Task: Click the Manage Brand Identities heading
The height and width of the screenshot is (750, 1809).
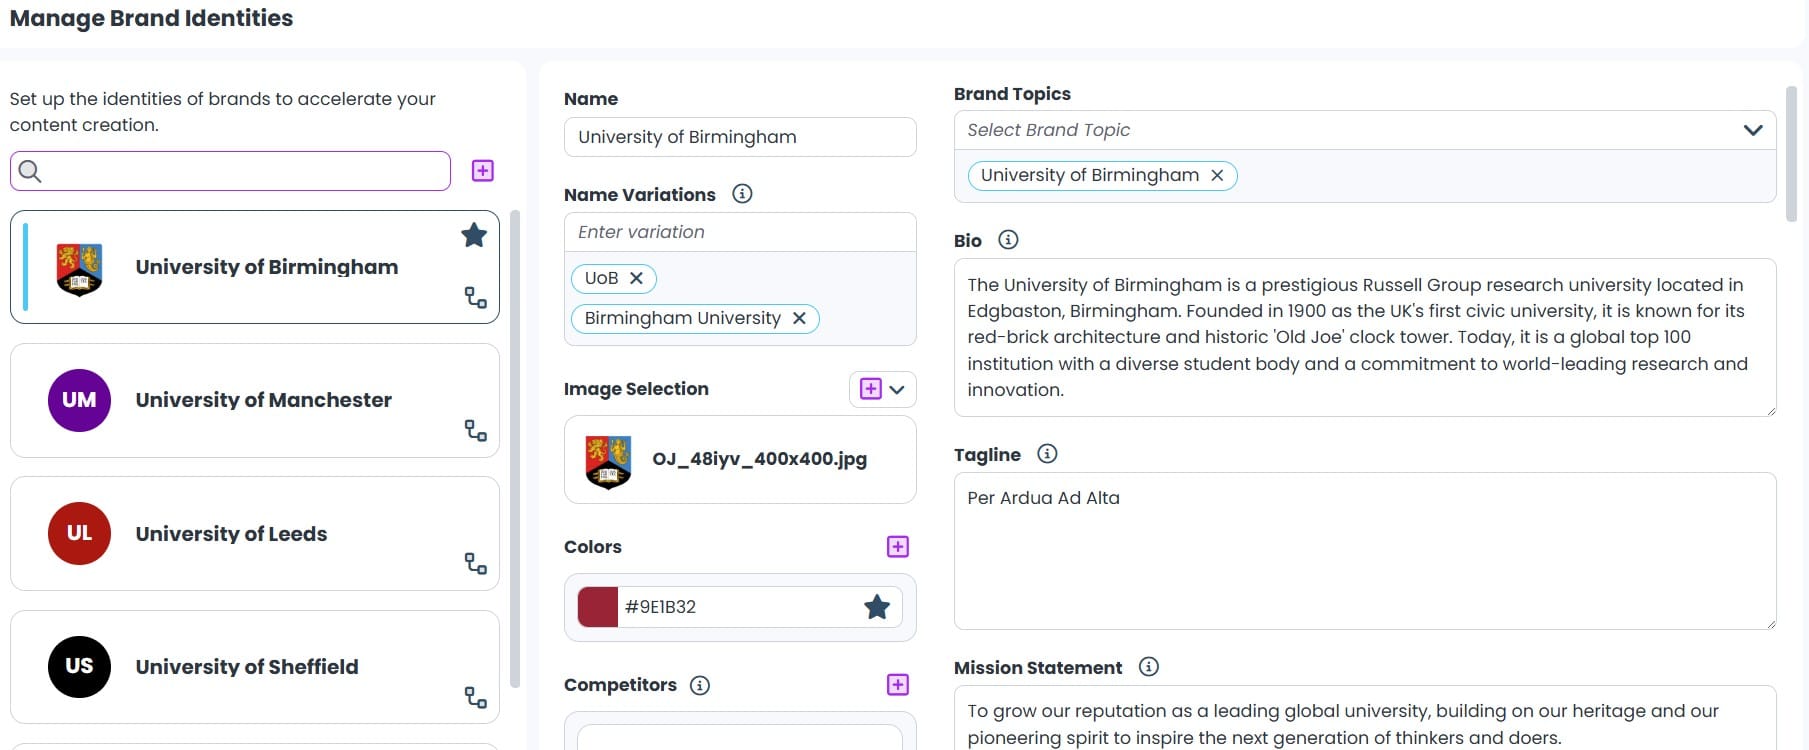Action: click(x=151, y=18)
